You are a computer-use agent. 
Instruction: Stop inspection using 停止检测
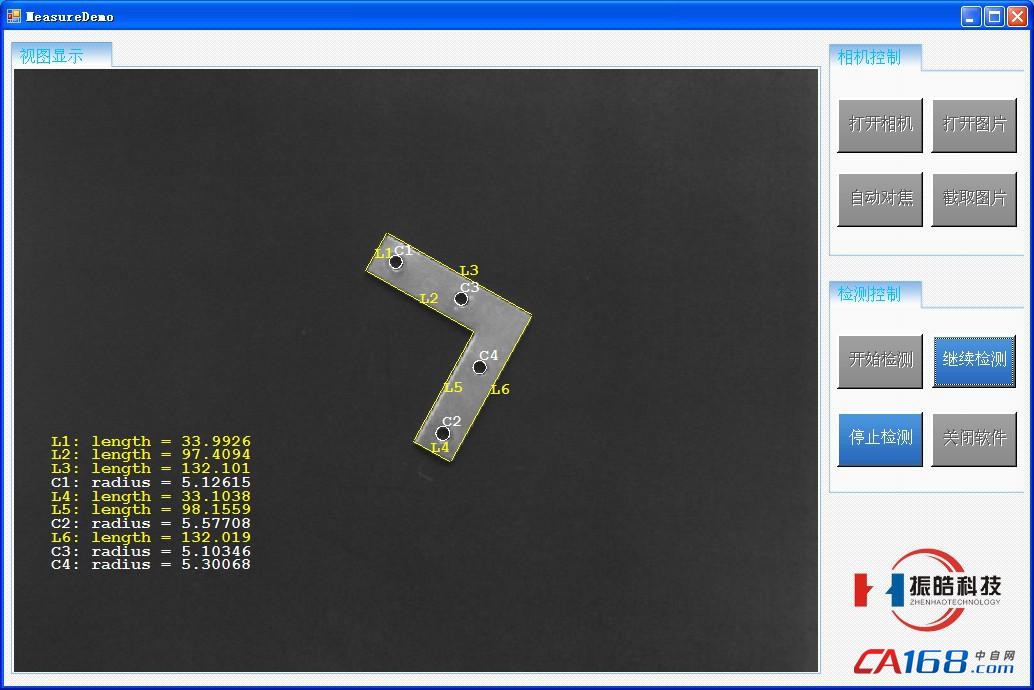click(880, 438)
